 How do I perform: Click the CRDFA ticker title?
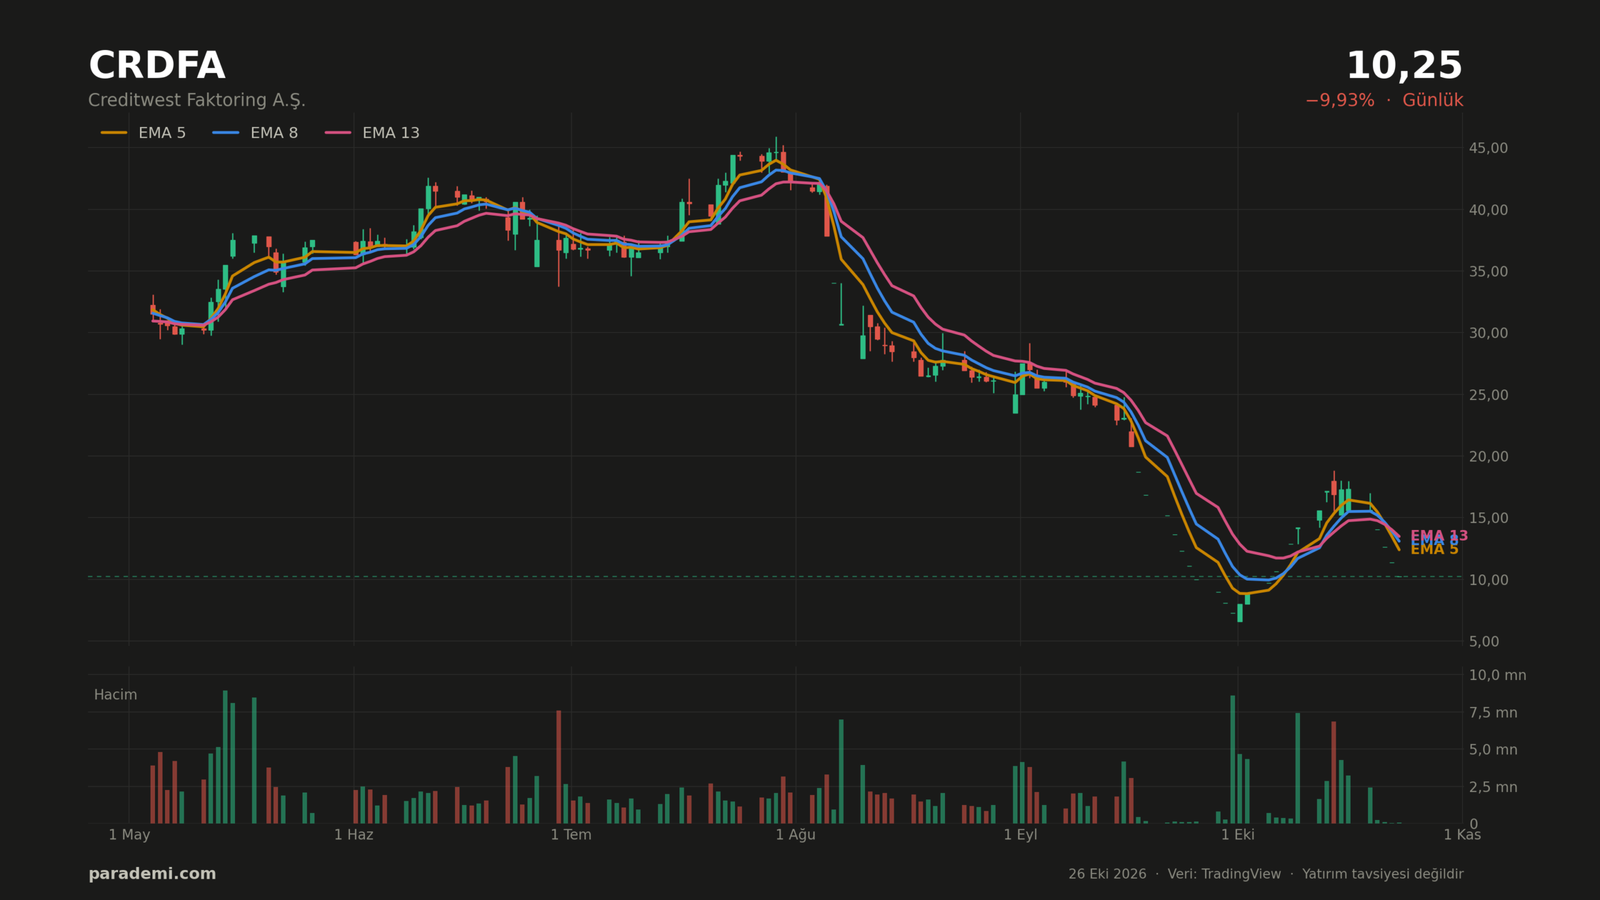[157, 67]
